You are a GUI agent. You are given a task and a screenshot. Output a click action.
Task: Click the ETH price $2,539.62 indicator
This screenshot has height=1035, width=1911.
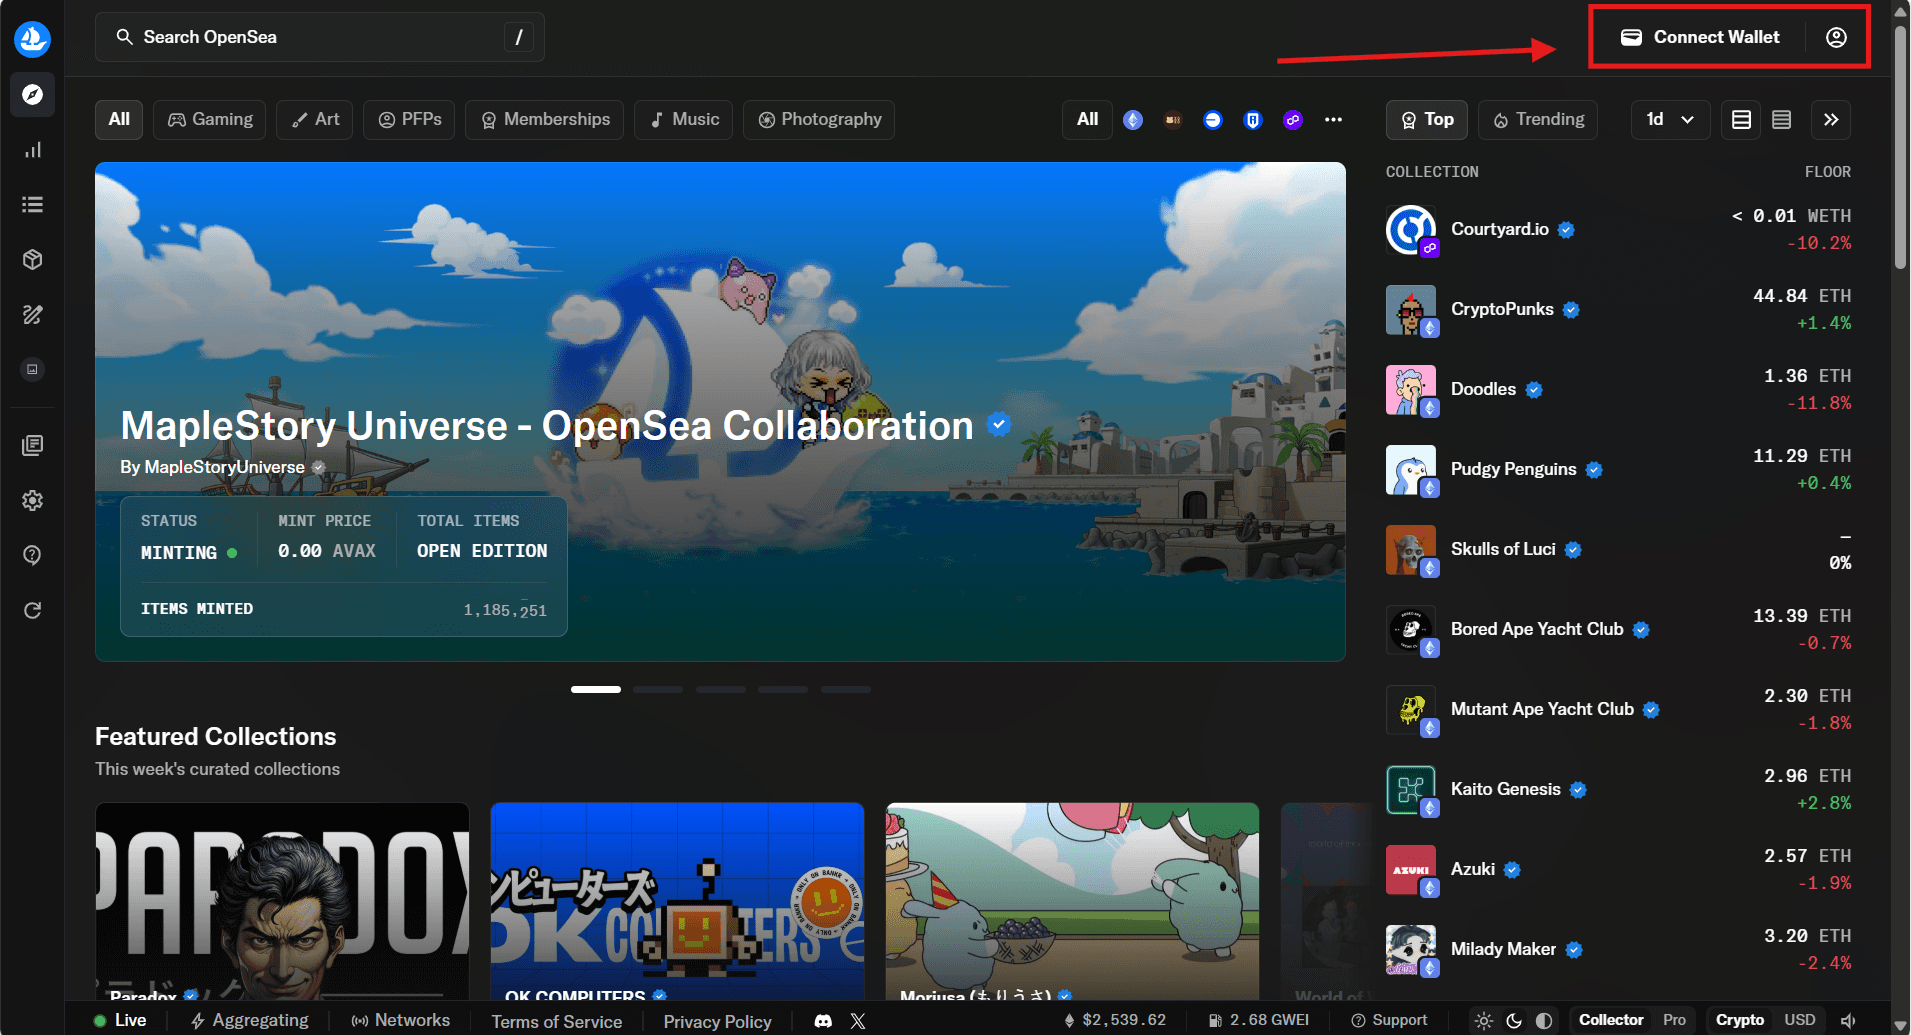tap(1114, 1020)
